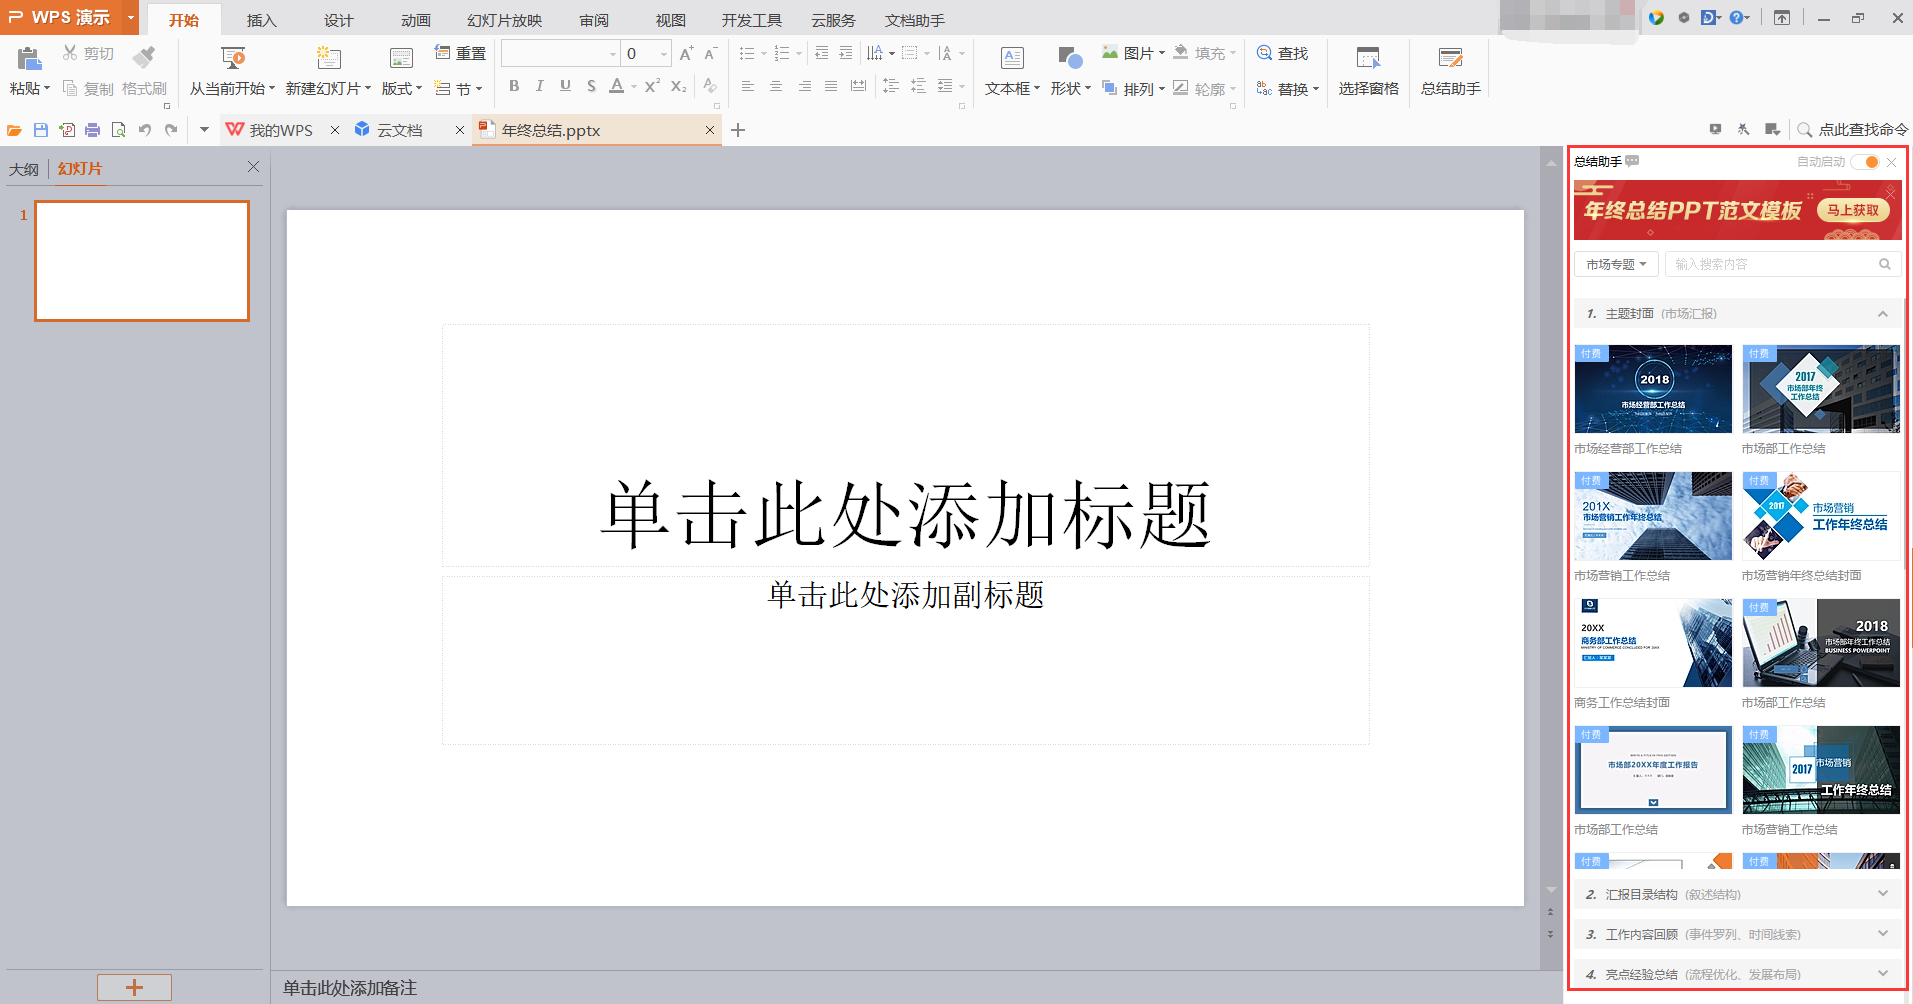Click the save icon in quick access toolbar
The image size is (1913, 1004).
click(x=41, y=130)
